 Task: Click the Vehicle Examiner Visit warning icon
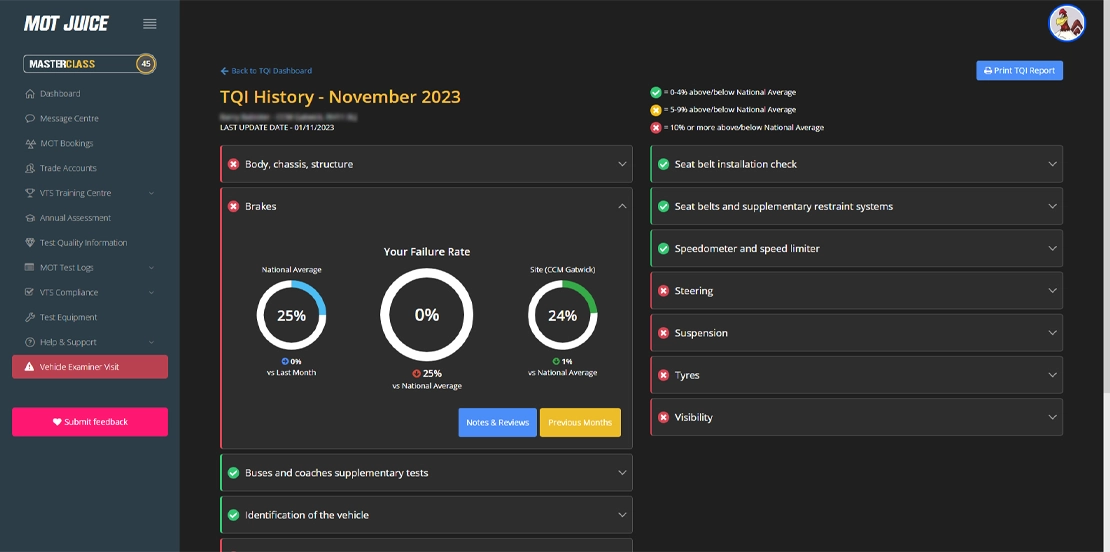tap(29, 367)
